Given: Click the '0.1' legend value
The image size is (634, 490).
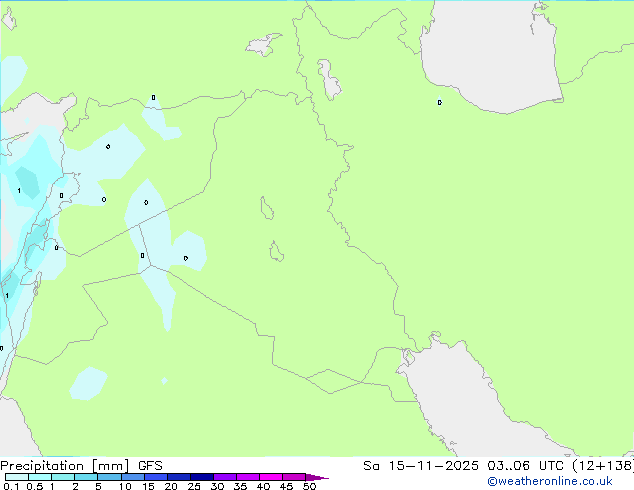Looking at the screenshot, I should pyautogui.click(x=11, y=486).
